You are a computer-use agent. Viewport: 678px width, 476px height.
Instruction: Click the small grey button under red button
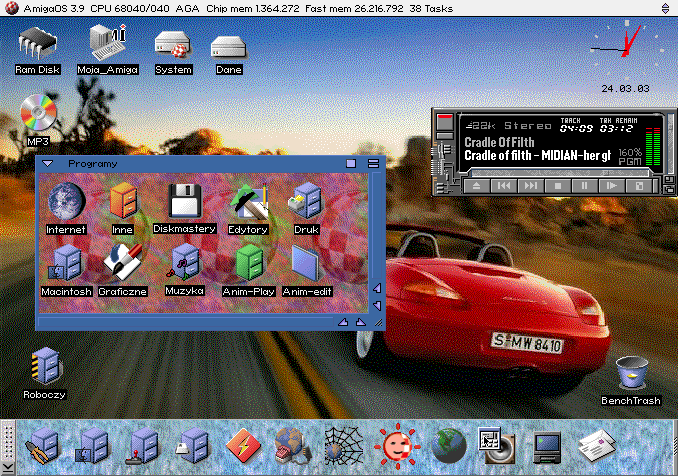point(445,136)
